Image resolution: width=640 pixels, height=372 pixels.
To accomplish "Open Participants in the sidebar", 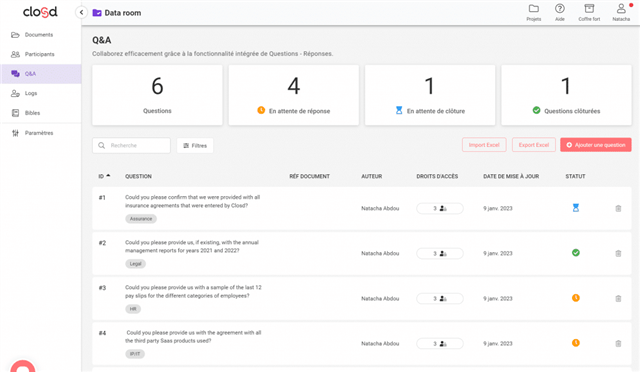I will pyautogui.click(x=39, y=54).
